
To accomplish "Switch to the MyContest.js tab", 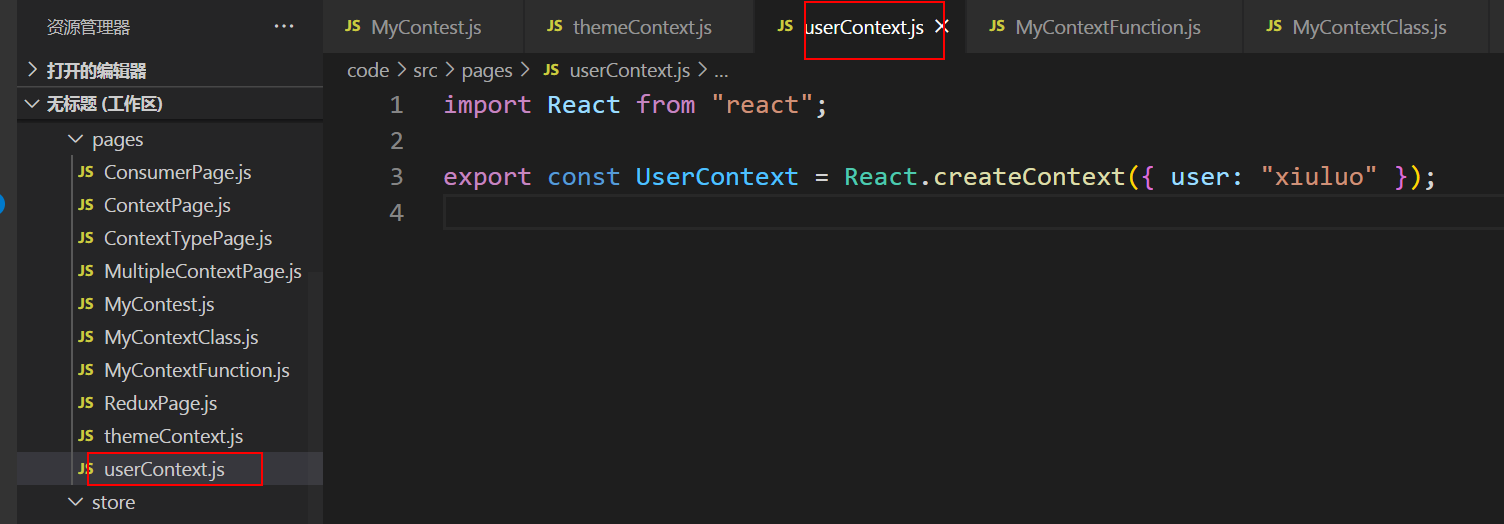I will tap(425, 27).
